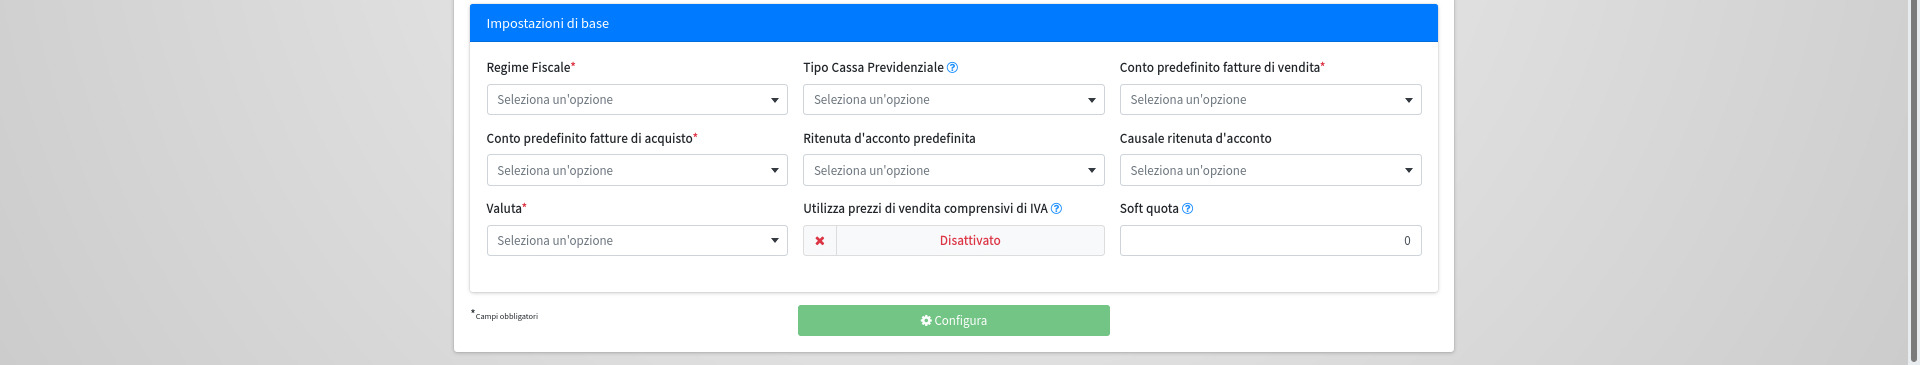Click the gear icon on Configura button

(x=926, y=321)
